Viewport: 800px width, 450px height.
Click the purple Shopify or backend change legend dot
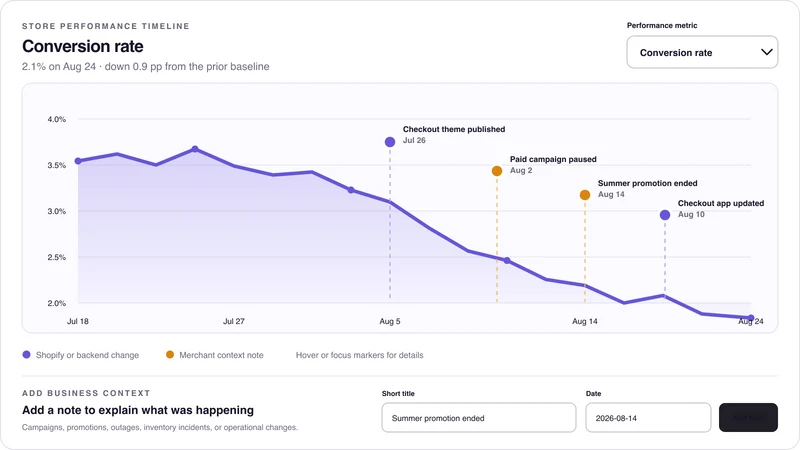pyautogui.click(x=27, y=355)
